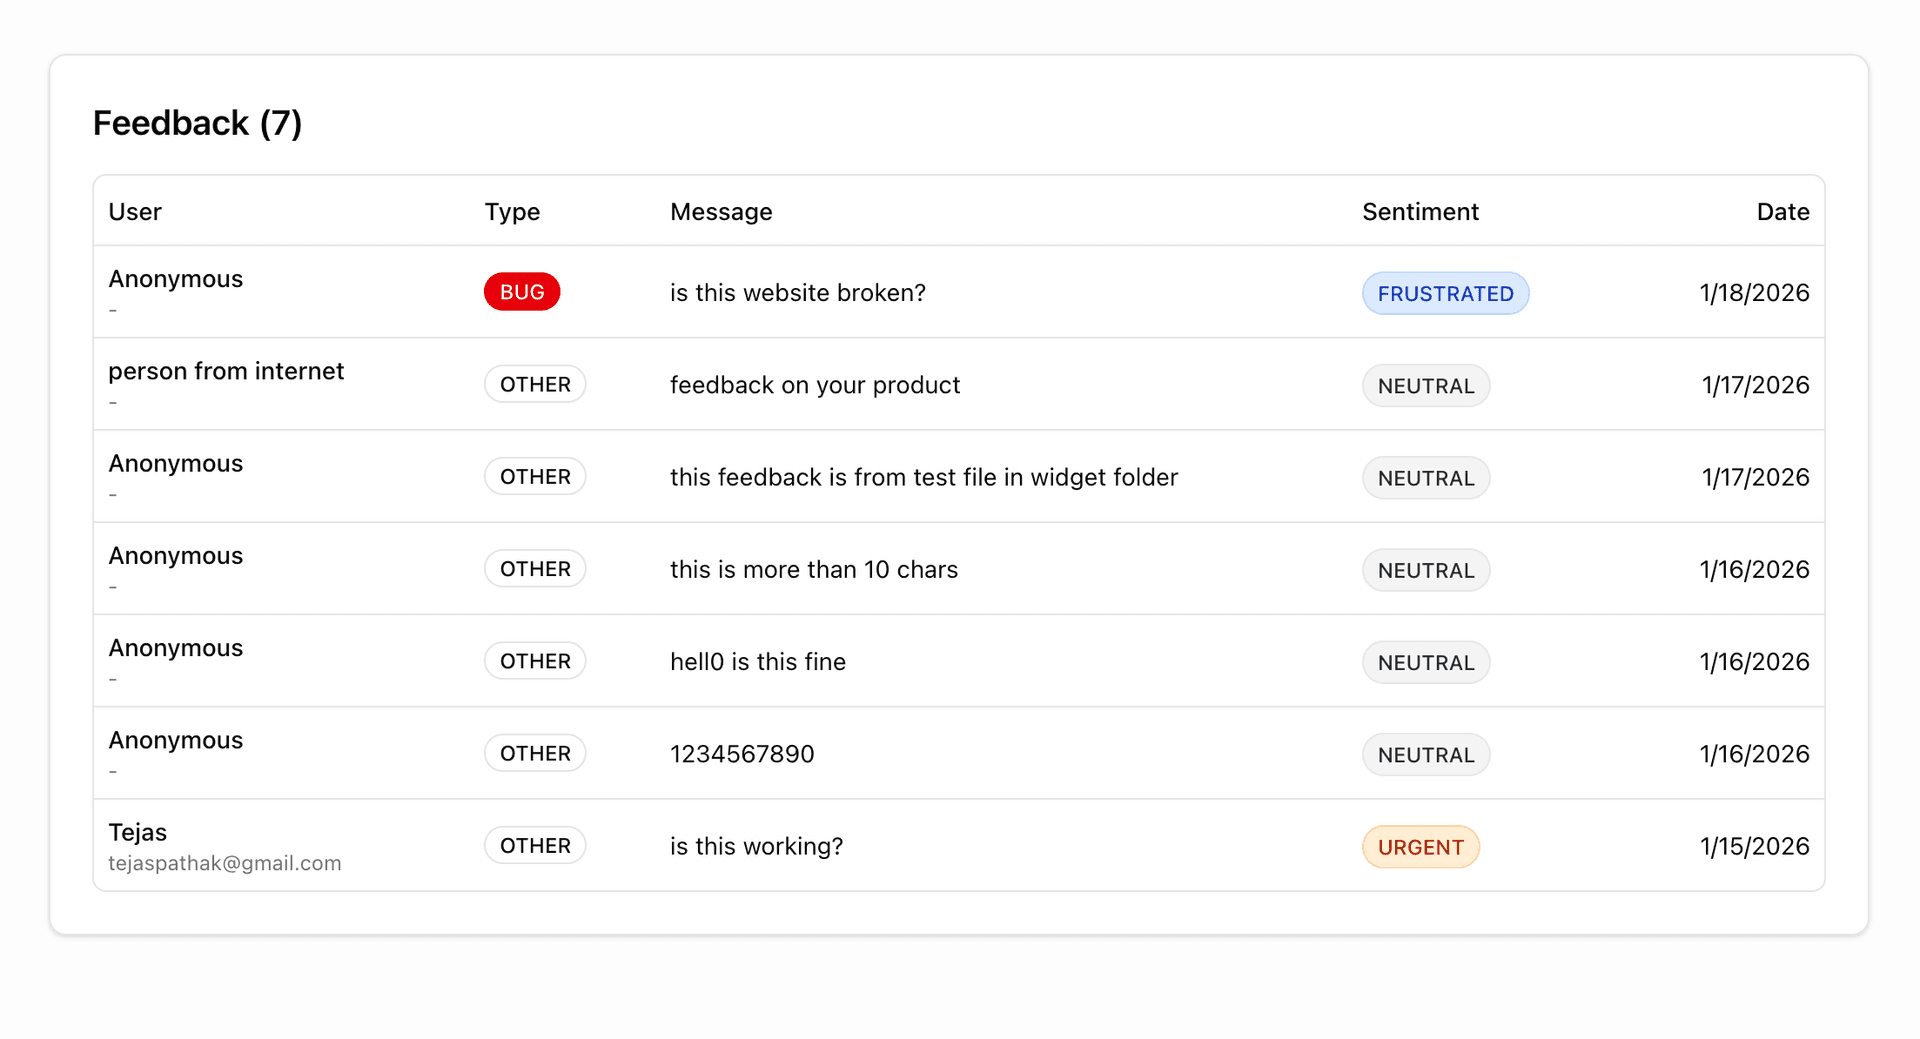Click the 'is this working?' message
The width and height of the screenshot is (1920, 1039).
(x=756, y=846)
